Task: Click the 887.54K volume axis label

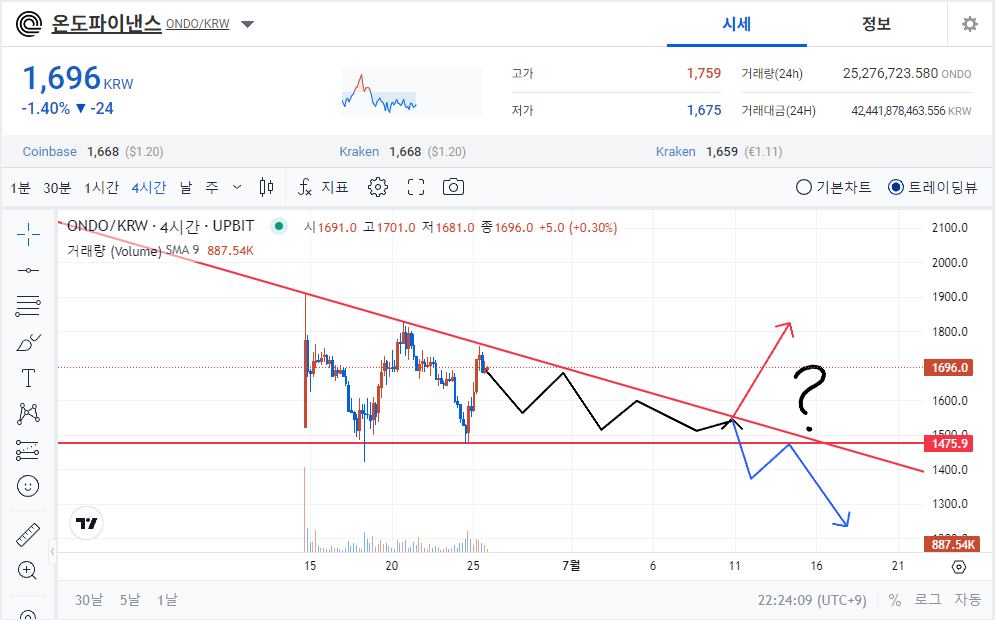Action: 952,544
